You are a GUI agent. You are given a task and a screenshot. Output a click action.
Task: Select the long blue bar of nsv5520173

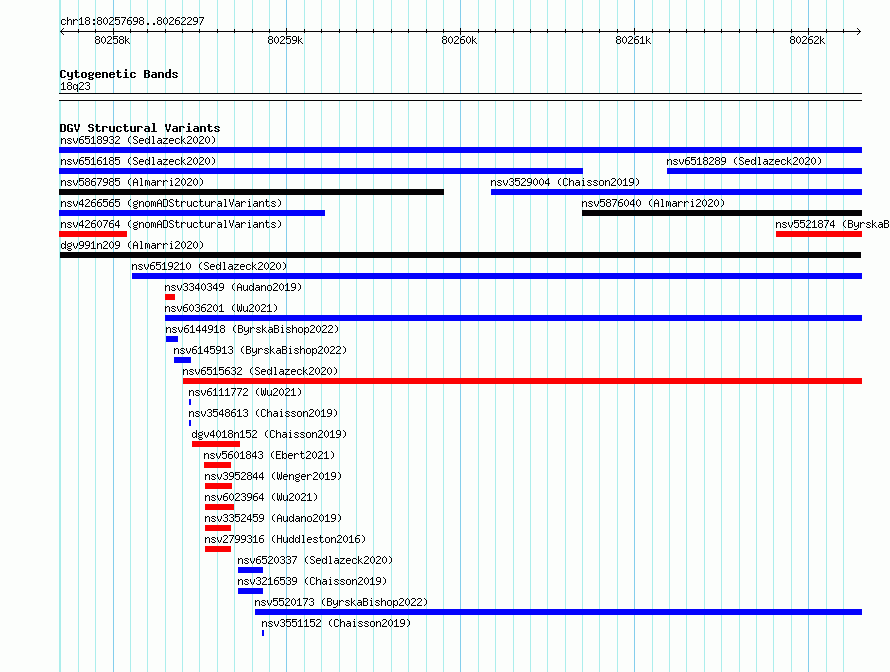tap(559, 612)
